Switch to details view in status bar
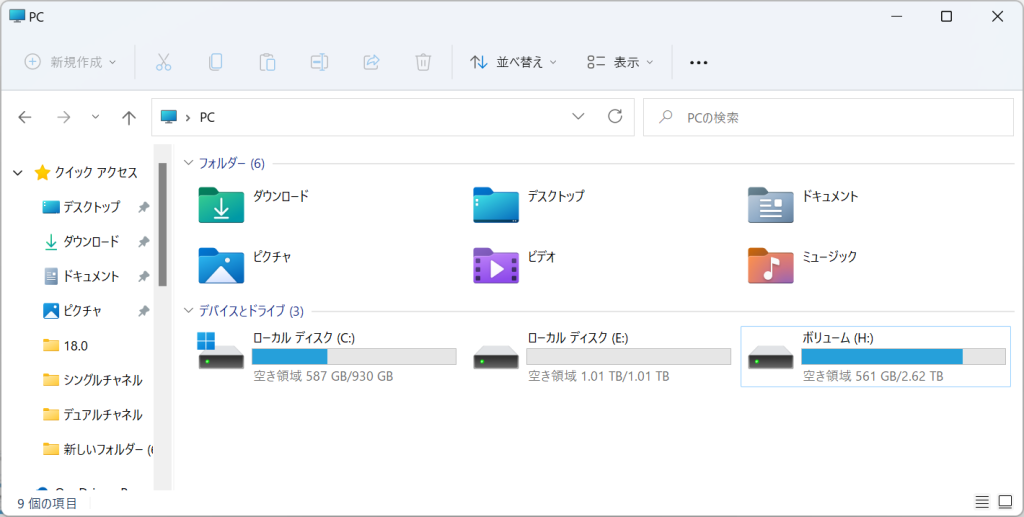 [981, 502]
